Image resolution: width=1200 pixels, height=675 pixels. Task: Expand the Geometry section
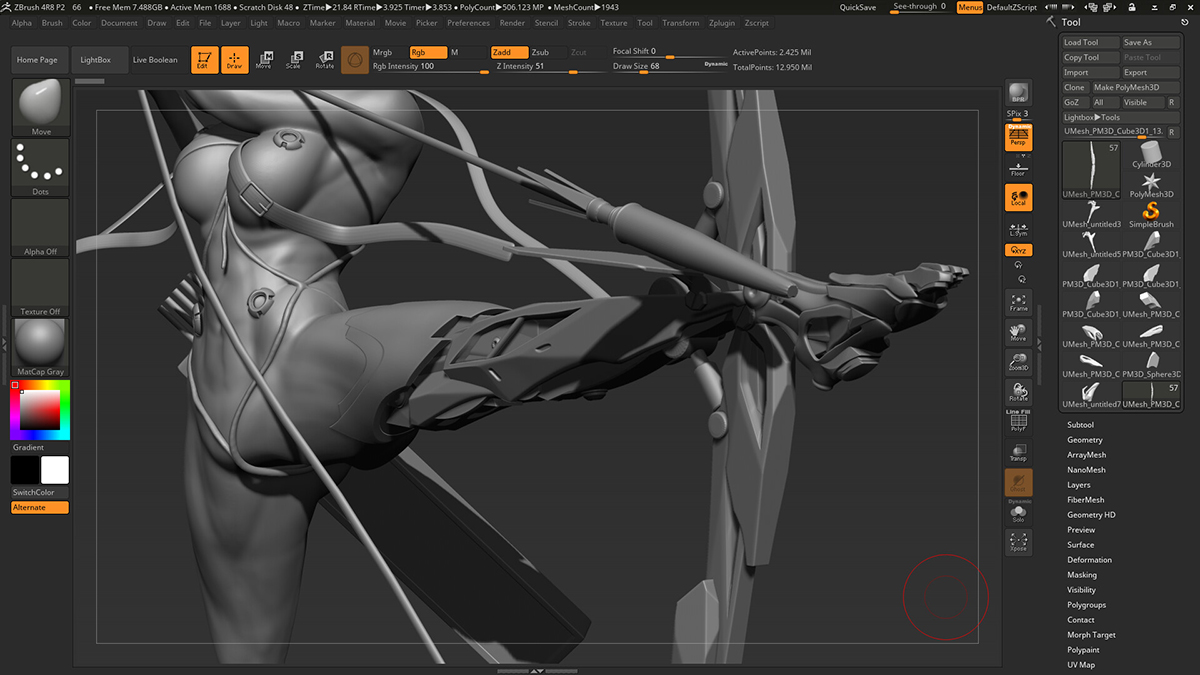pyautogui.click(x=1084, y=440)
